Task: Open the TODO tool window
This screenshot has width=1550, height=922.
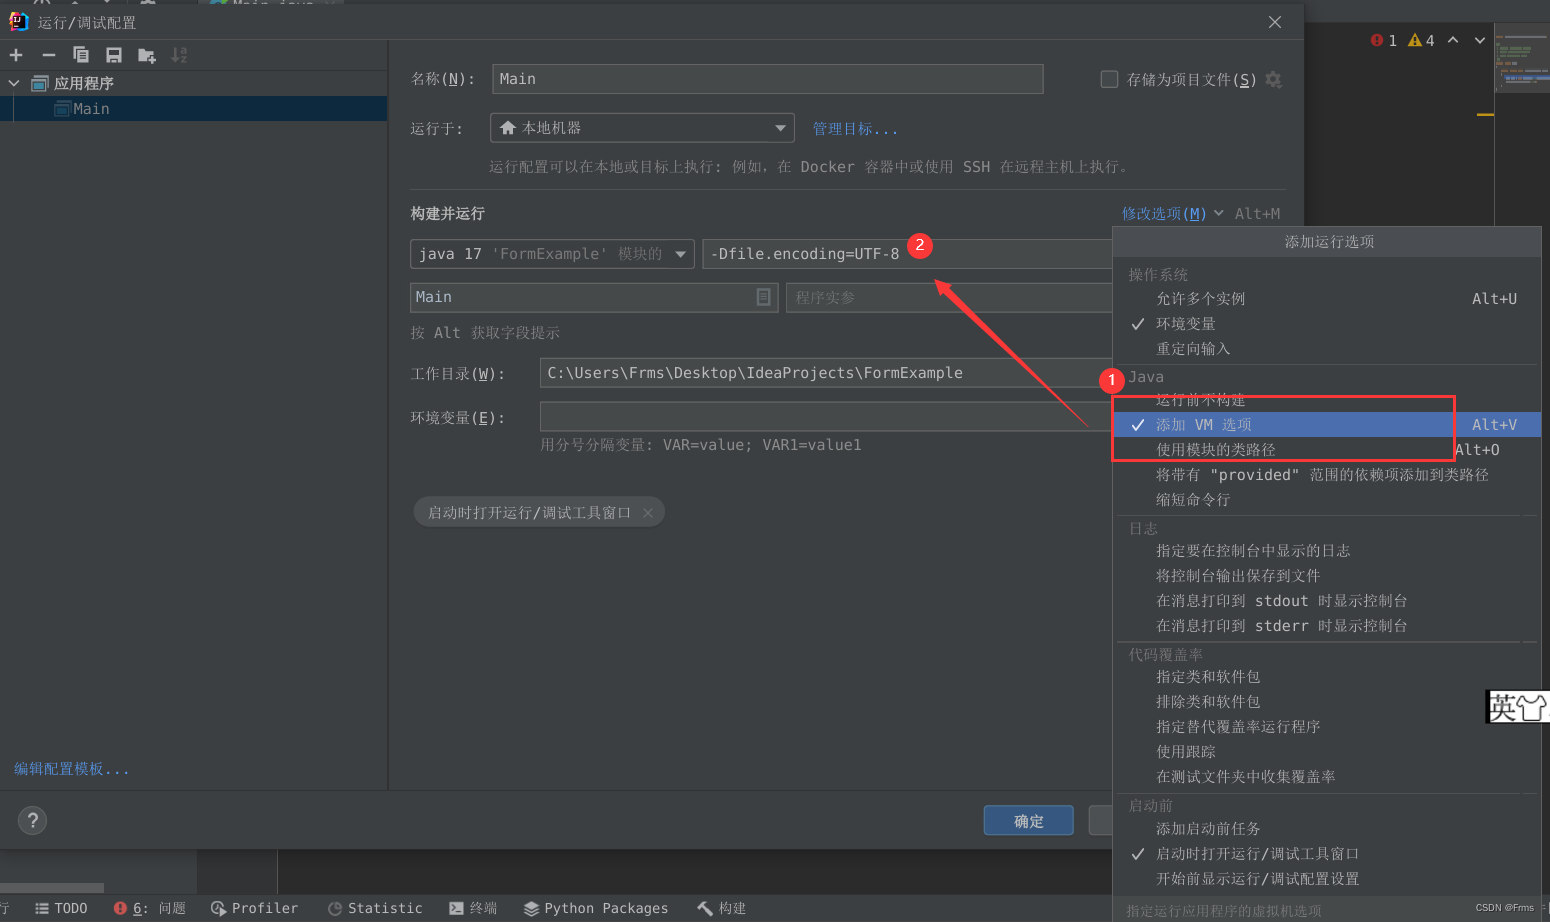Action: 61,908
